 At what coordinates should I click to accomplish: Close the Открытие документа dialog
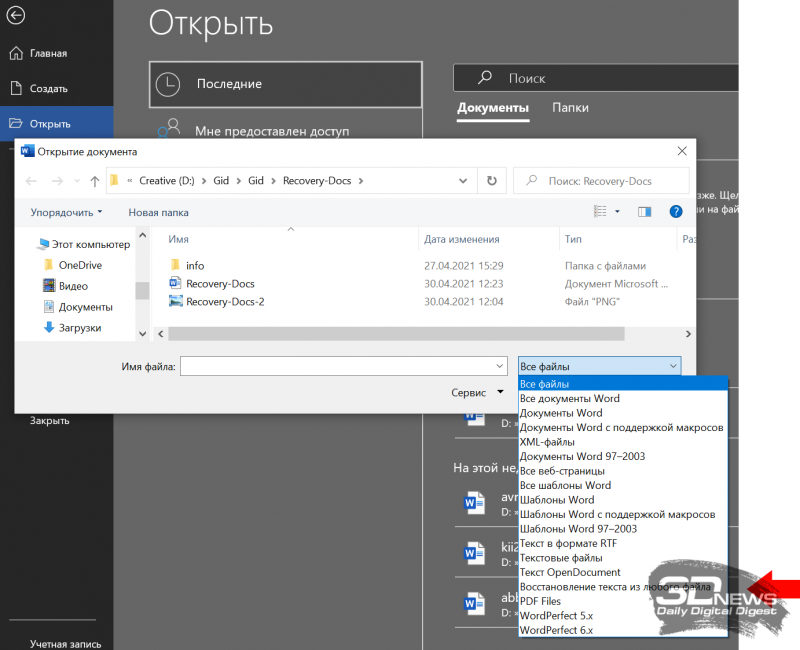coord(682,151)
